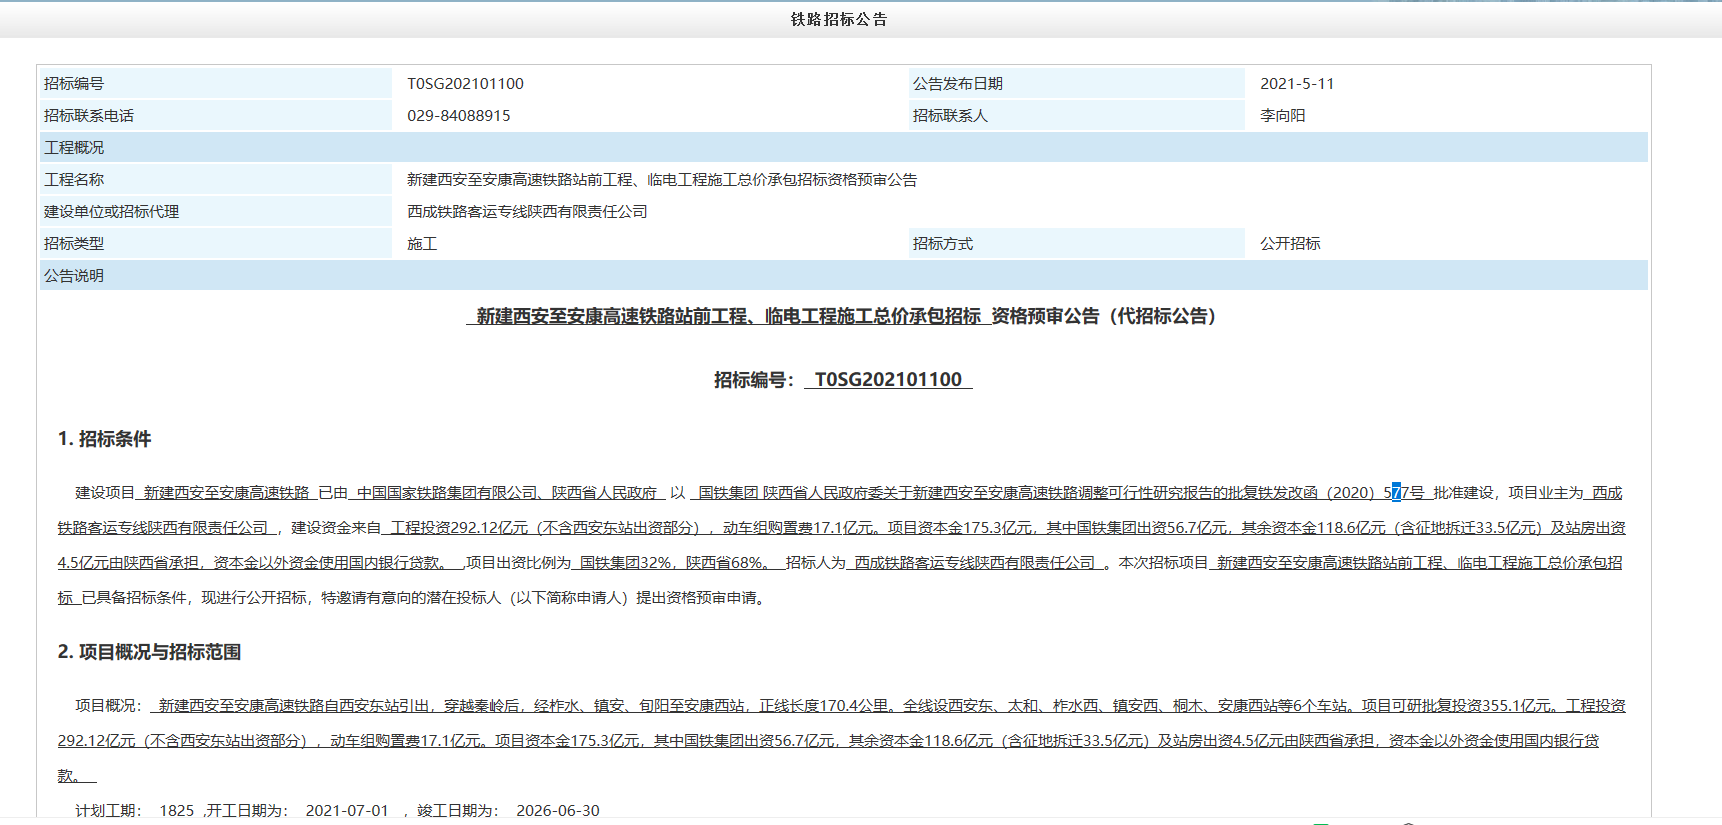This screenshot has width=1722, height=825.
Task: Click the start date 2021-07-01
Action: [347, 811]
